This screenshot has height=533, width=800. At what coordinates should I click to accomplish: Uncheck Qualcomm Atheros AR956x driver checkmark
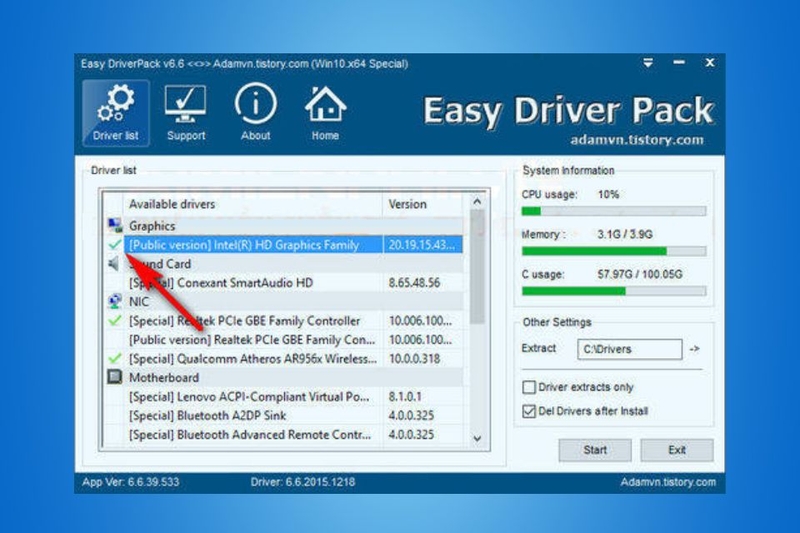[x=115, y=358]
